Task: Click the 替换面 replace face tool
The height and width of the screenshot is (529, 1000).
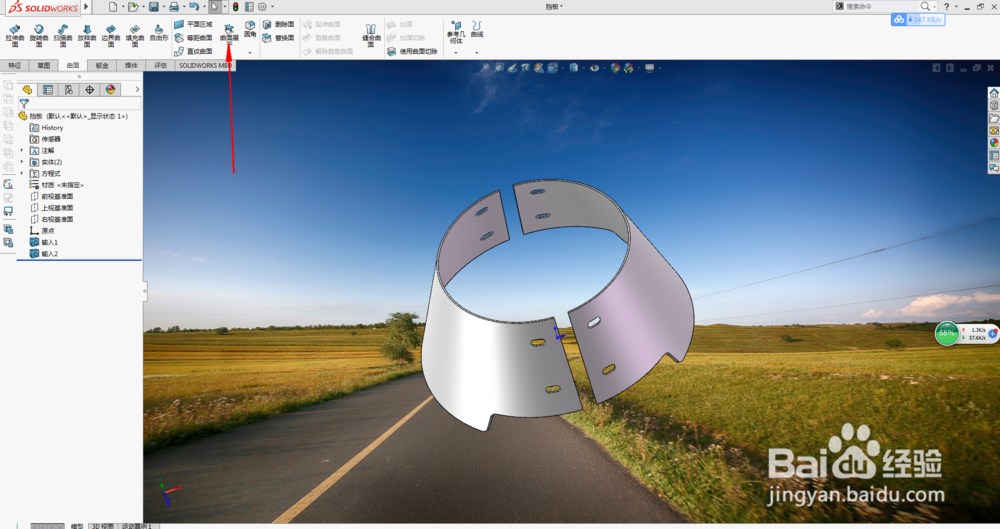Action: 279,38
